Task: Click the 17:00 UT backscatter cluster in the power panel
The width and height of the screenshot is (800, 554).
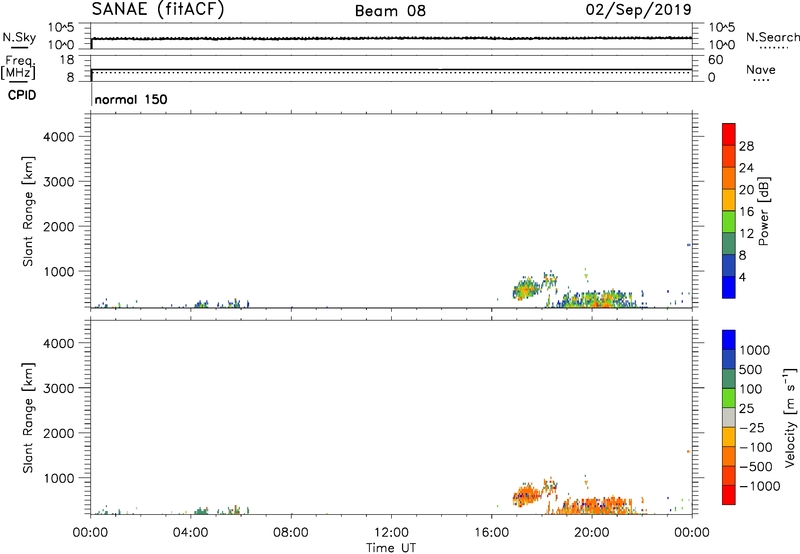Action: [526, 289]
